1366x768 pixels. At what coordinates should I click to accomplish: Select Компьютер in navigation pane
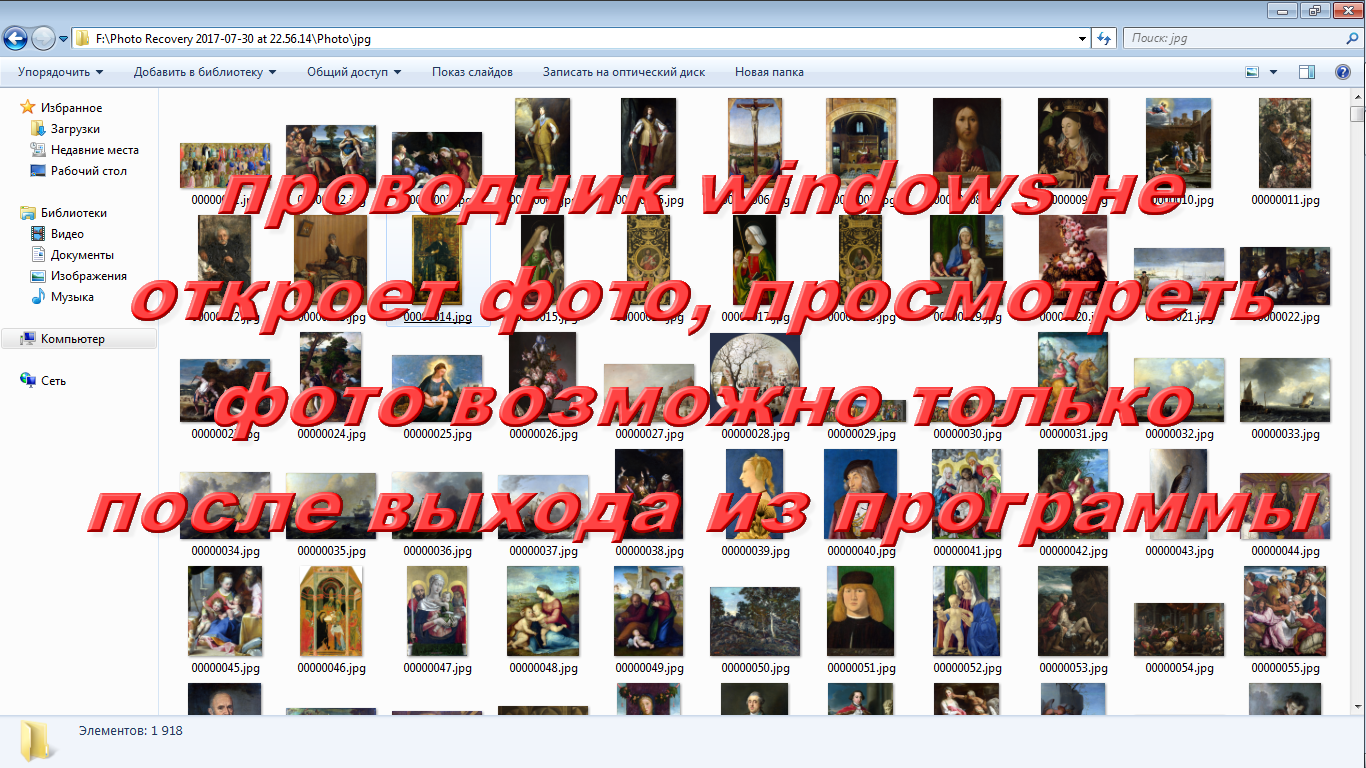[x=72, y=339]
